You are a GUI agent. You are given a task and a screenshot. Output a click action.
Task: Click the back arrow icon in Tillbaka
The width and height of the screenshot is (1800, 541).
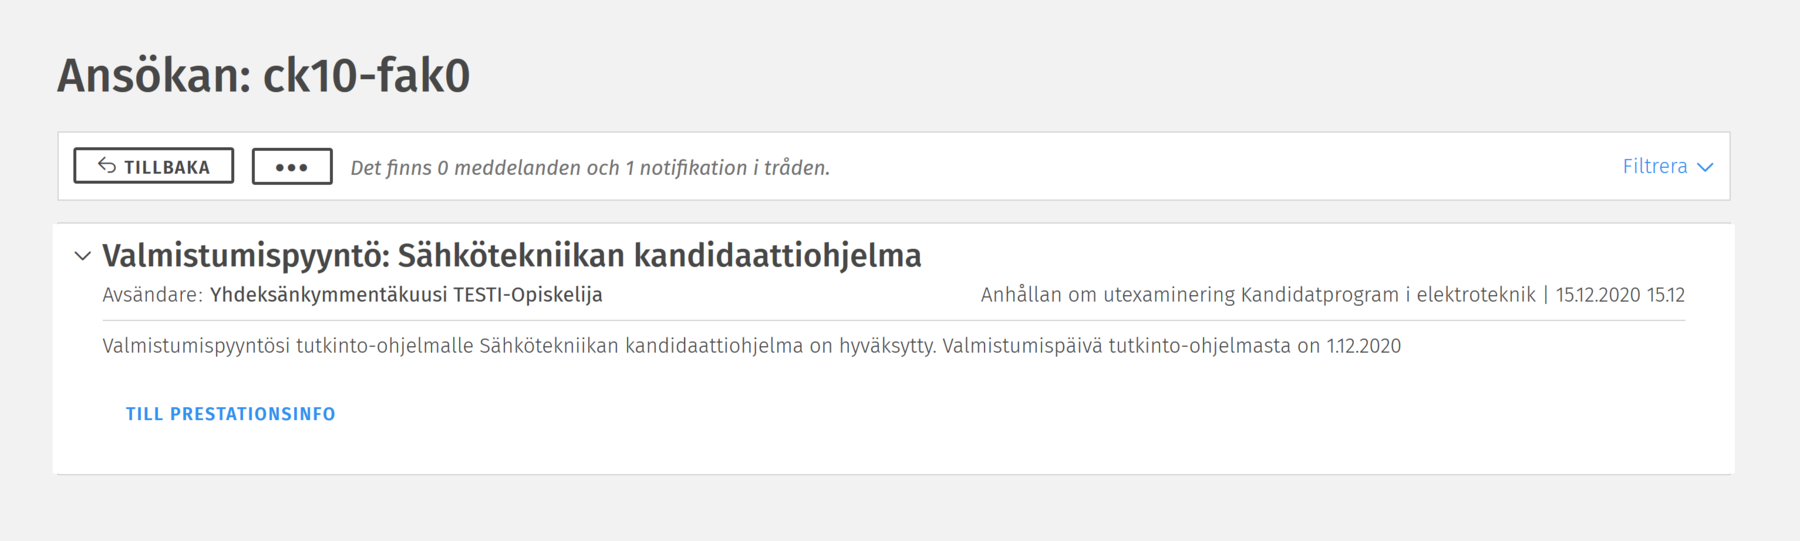[107, 166]
